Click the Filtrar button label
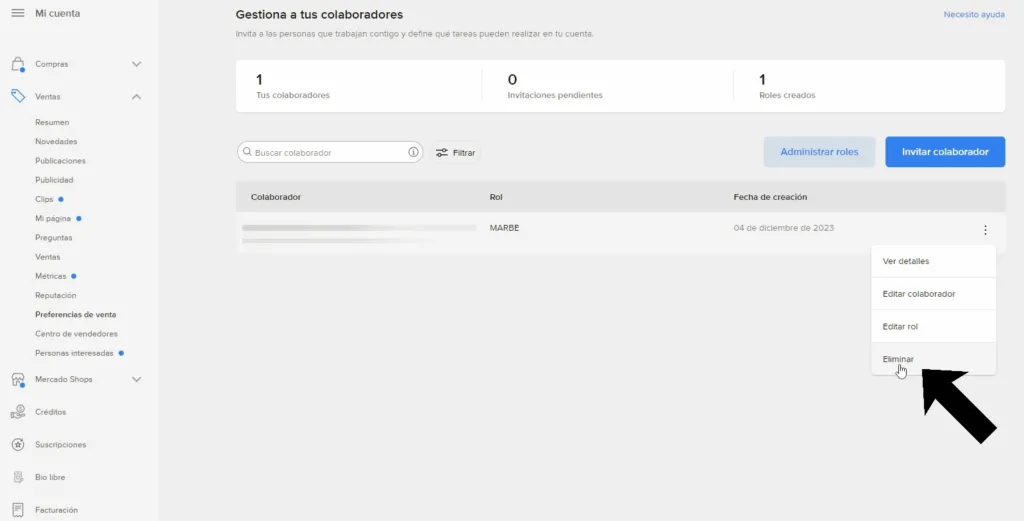The image size is (1024, 521). click(x=464, y=153)
